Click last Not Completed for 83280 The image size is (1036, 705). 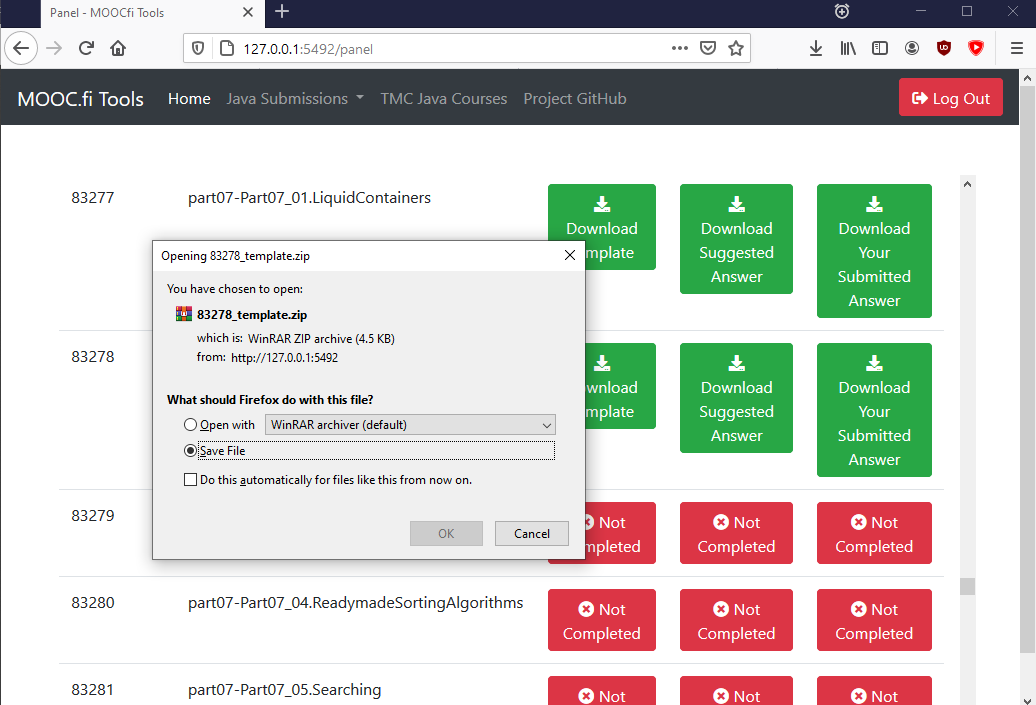(x=874, y=620)
